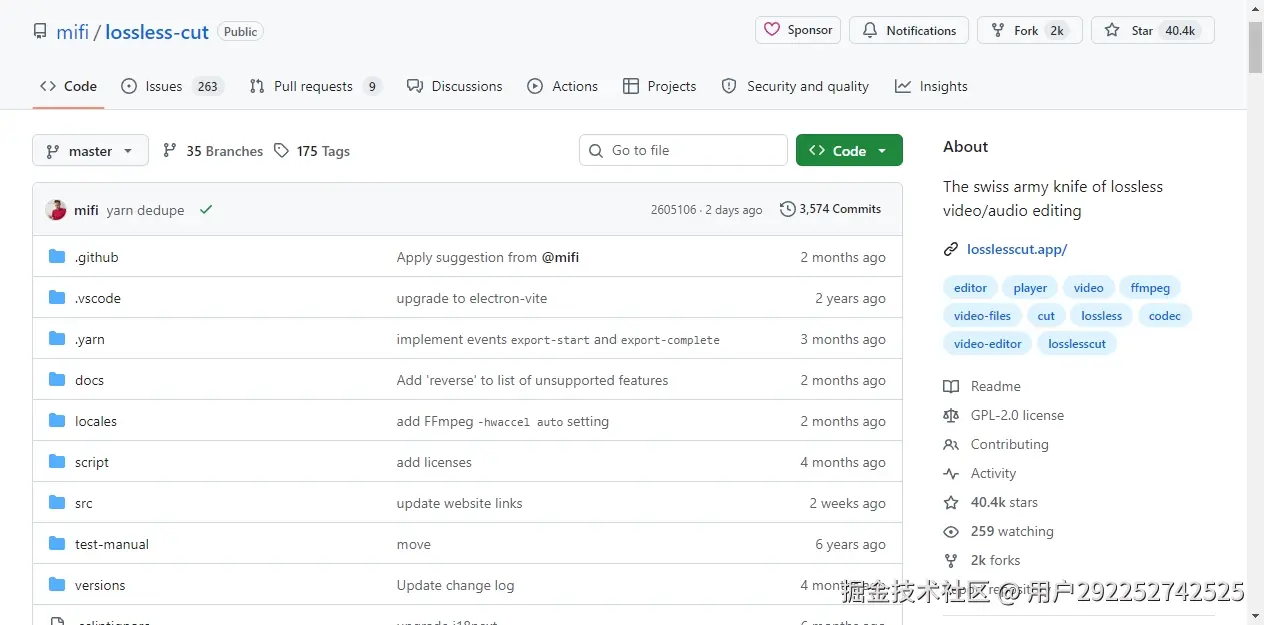
Task: Select the video-files topic tag
Action: 982,316
